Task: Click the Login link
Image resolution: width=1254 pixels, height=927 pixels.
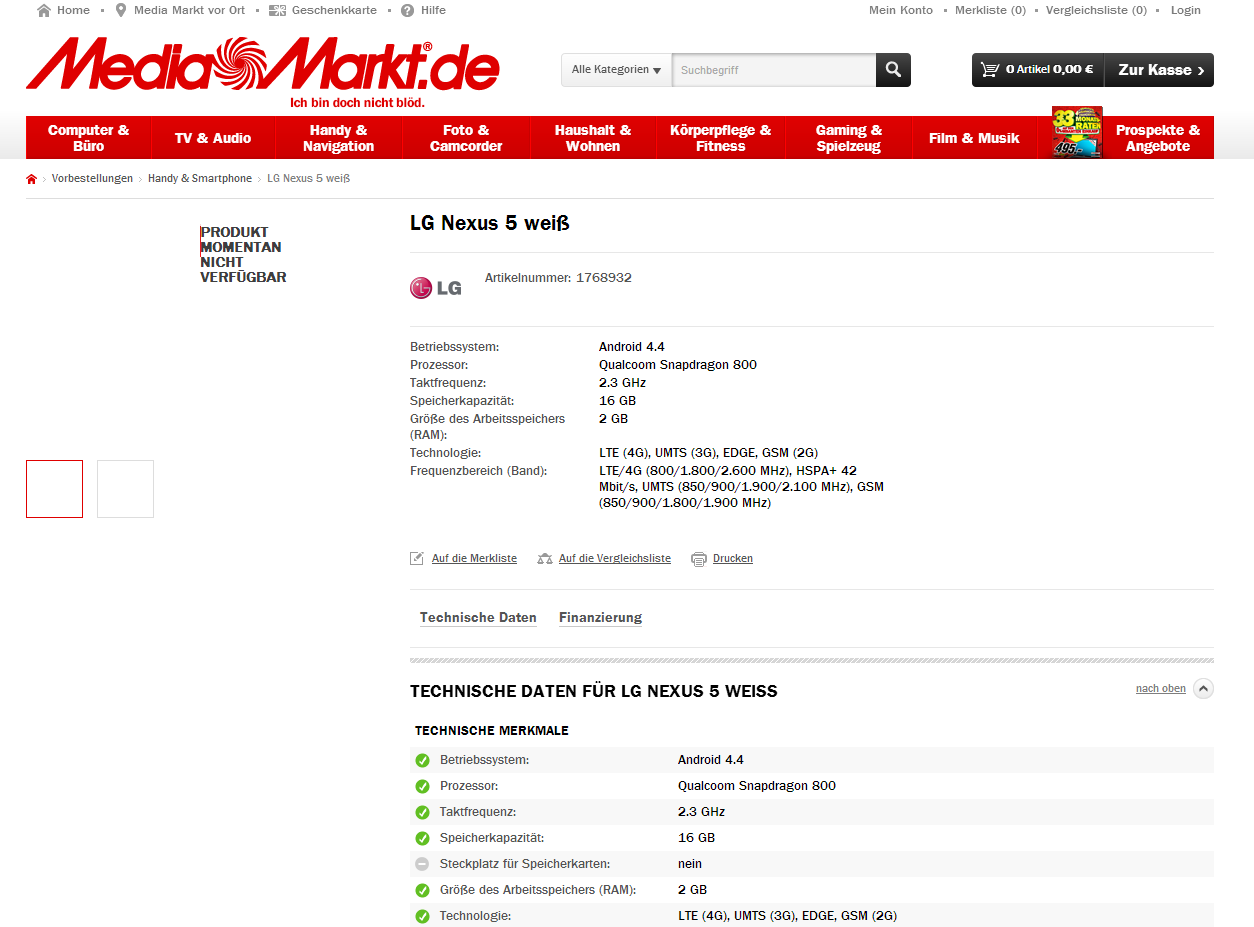Action: point(1186,10)
